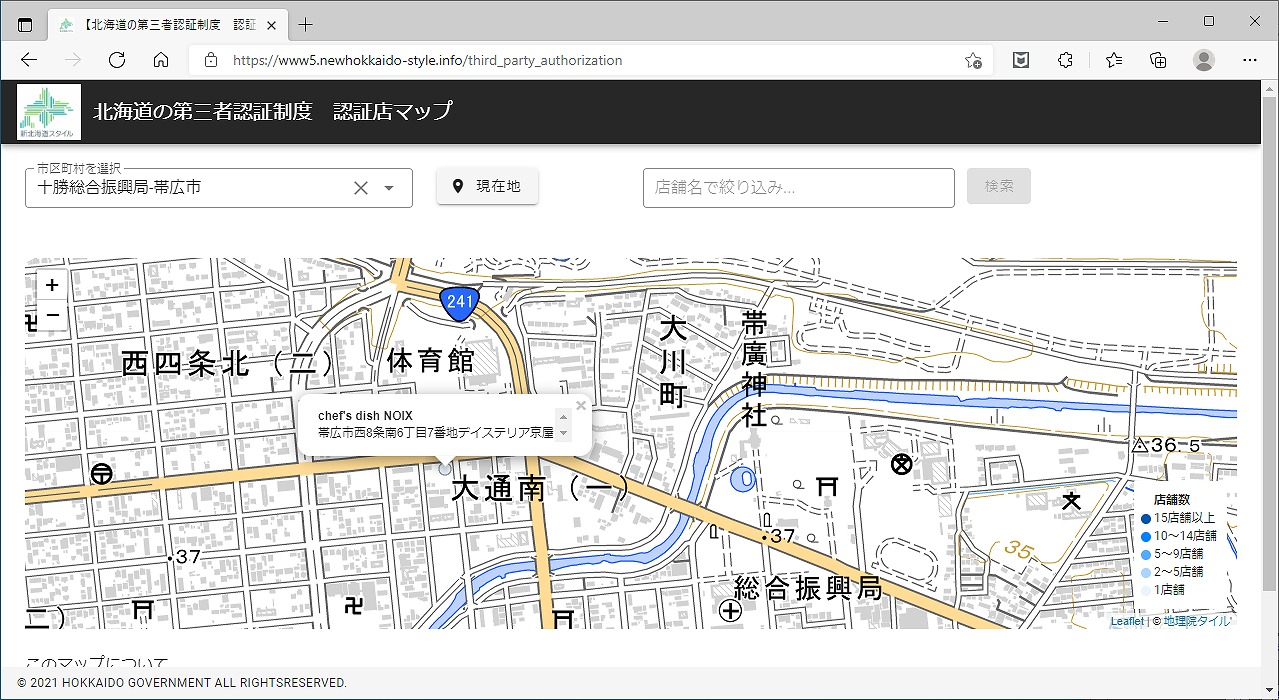Go back to the previous page
The image size is (1279, 700).
(29, 60)
